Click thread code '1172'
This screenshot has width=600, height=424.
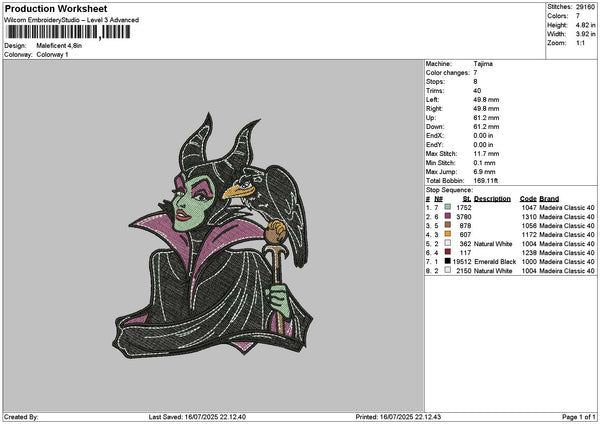coord(529,235)
